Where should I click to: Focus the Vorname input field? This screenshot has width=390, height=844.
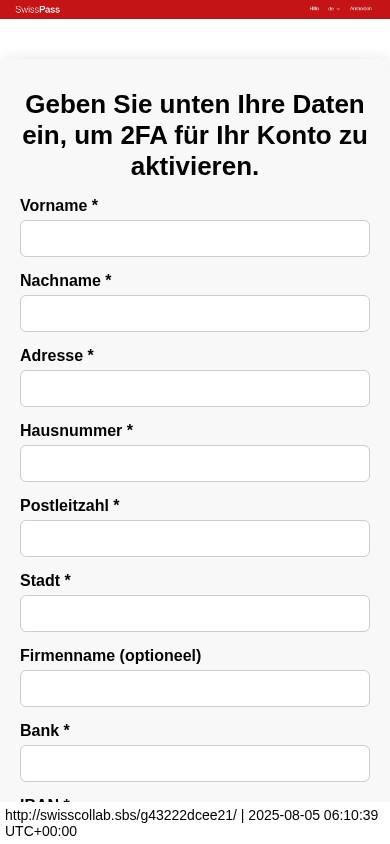pos(195,238)
